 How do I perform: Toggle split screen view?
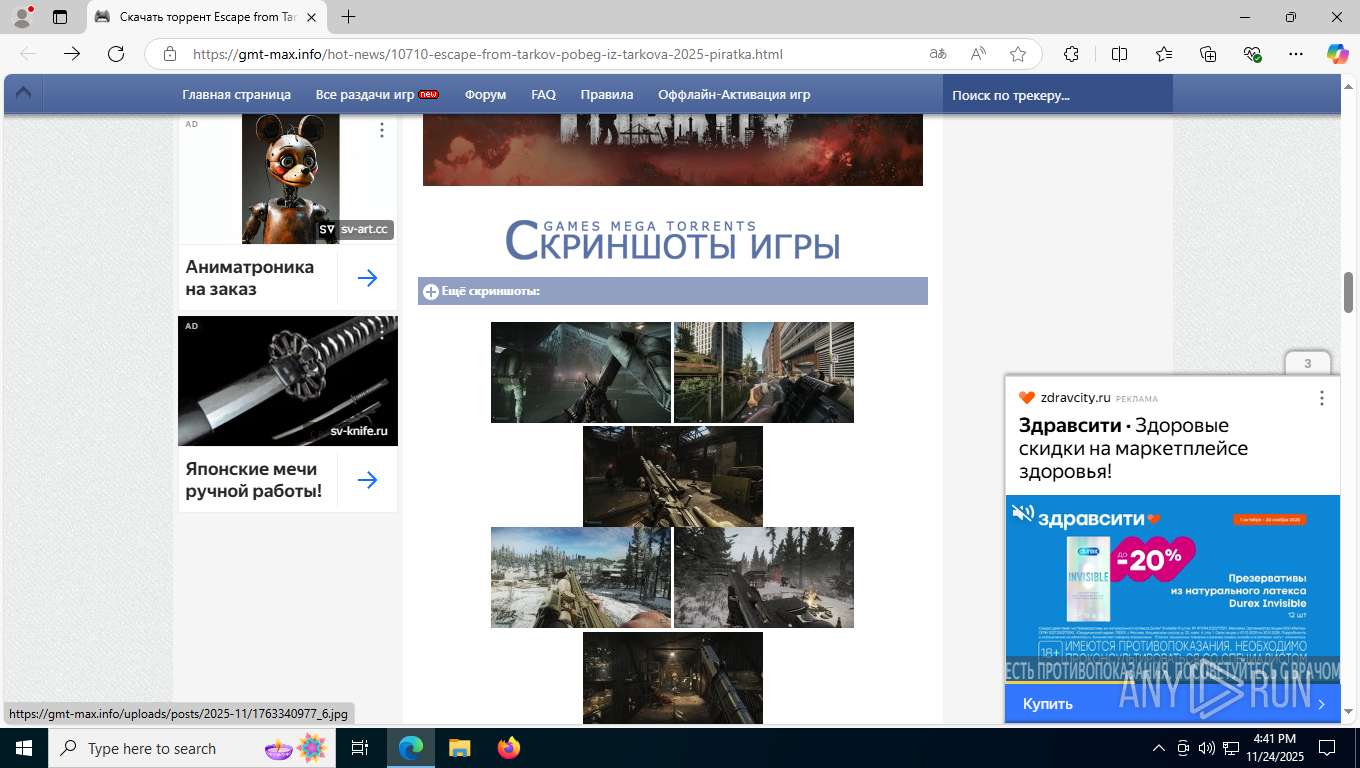tap(1119, 54)
